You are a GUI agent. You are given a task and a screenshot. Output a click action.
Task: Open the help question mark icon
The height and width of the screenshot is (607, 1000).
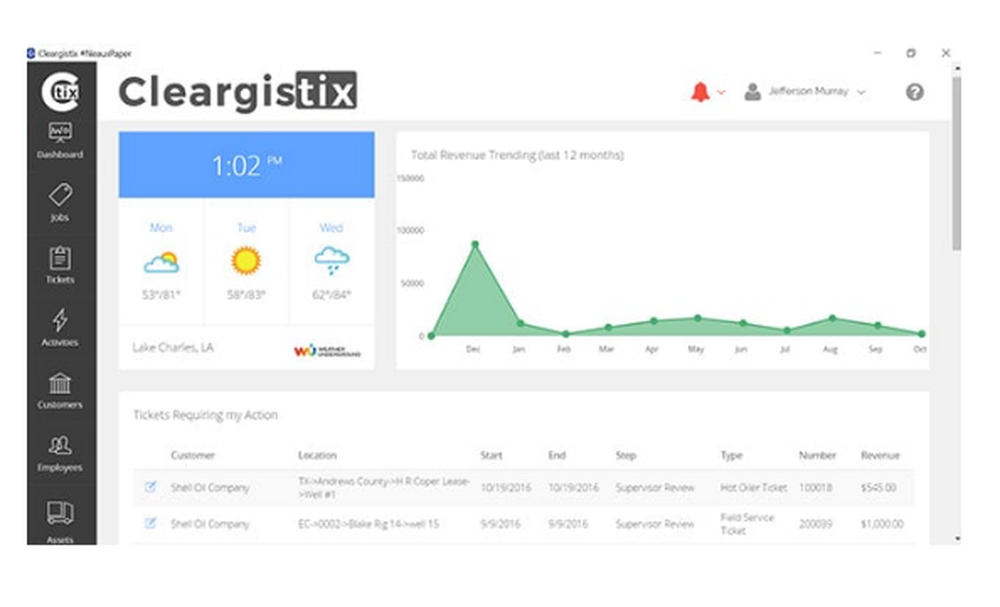(x=915, y=92)
